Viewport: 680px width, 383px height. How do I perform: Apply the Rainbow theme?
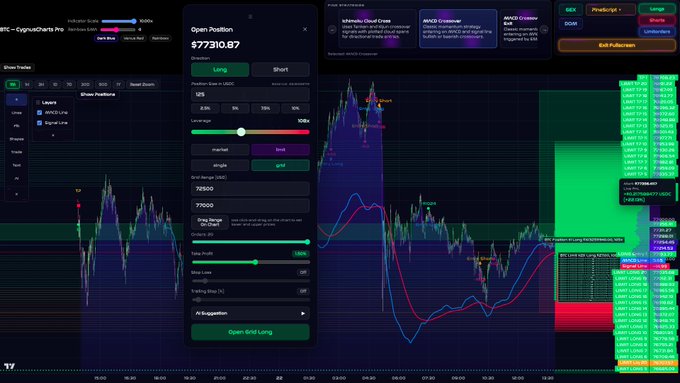(x=160, y=38)
